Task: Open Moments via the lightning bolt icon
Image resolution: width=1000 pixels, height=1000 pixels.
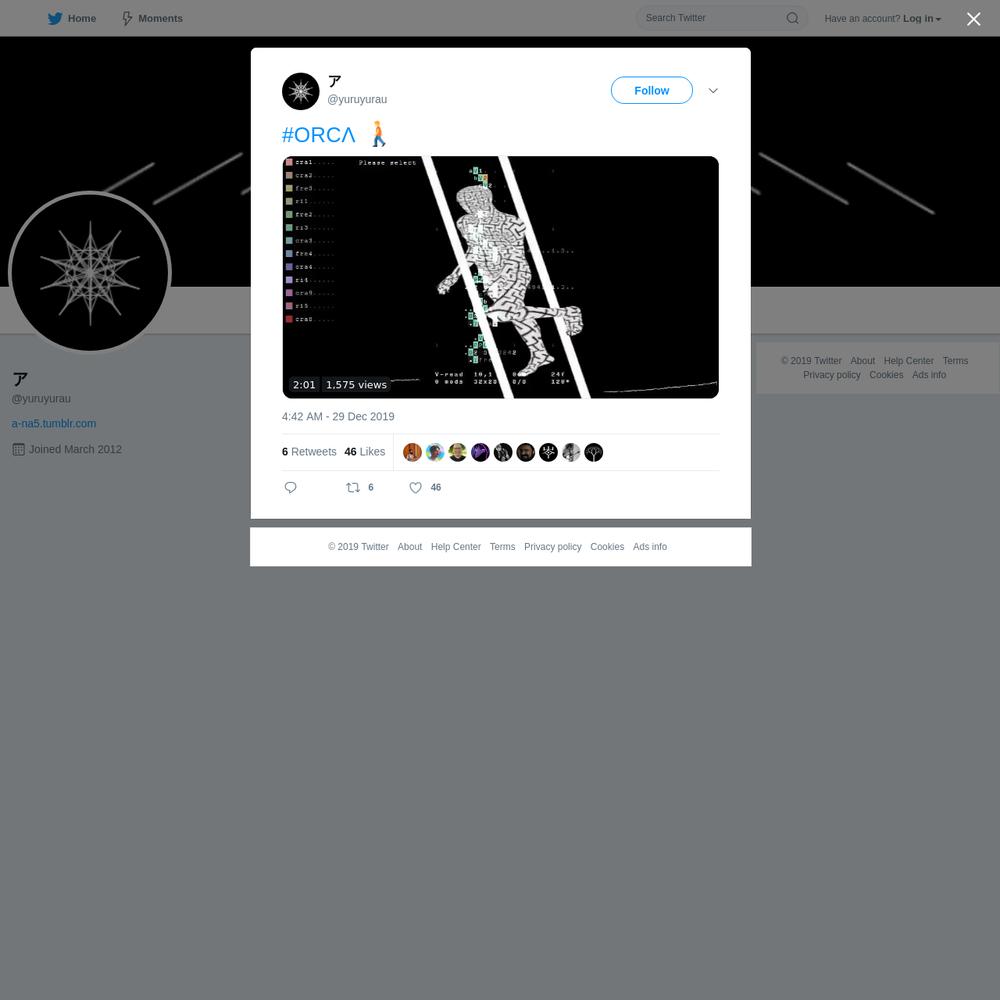Action: tap(127, 18)
